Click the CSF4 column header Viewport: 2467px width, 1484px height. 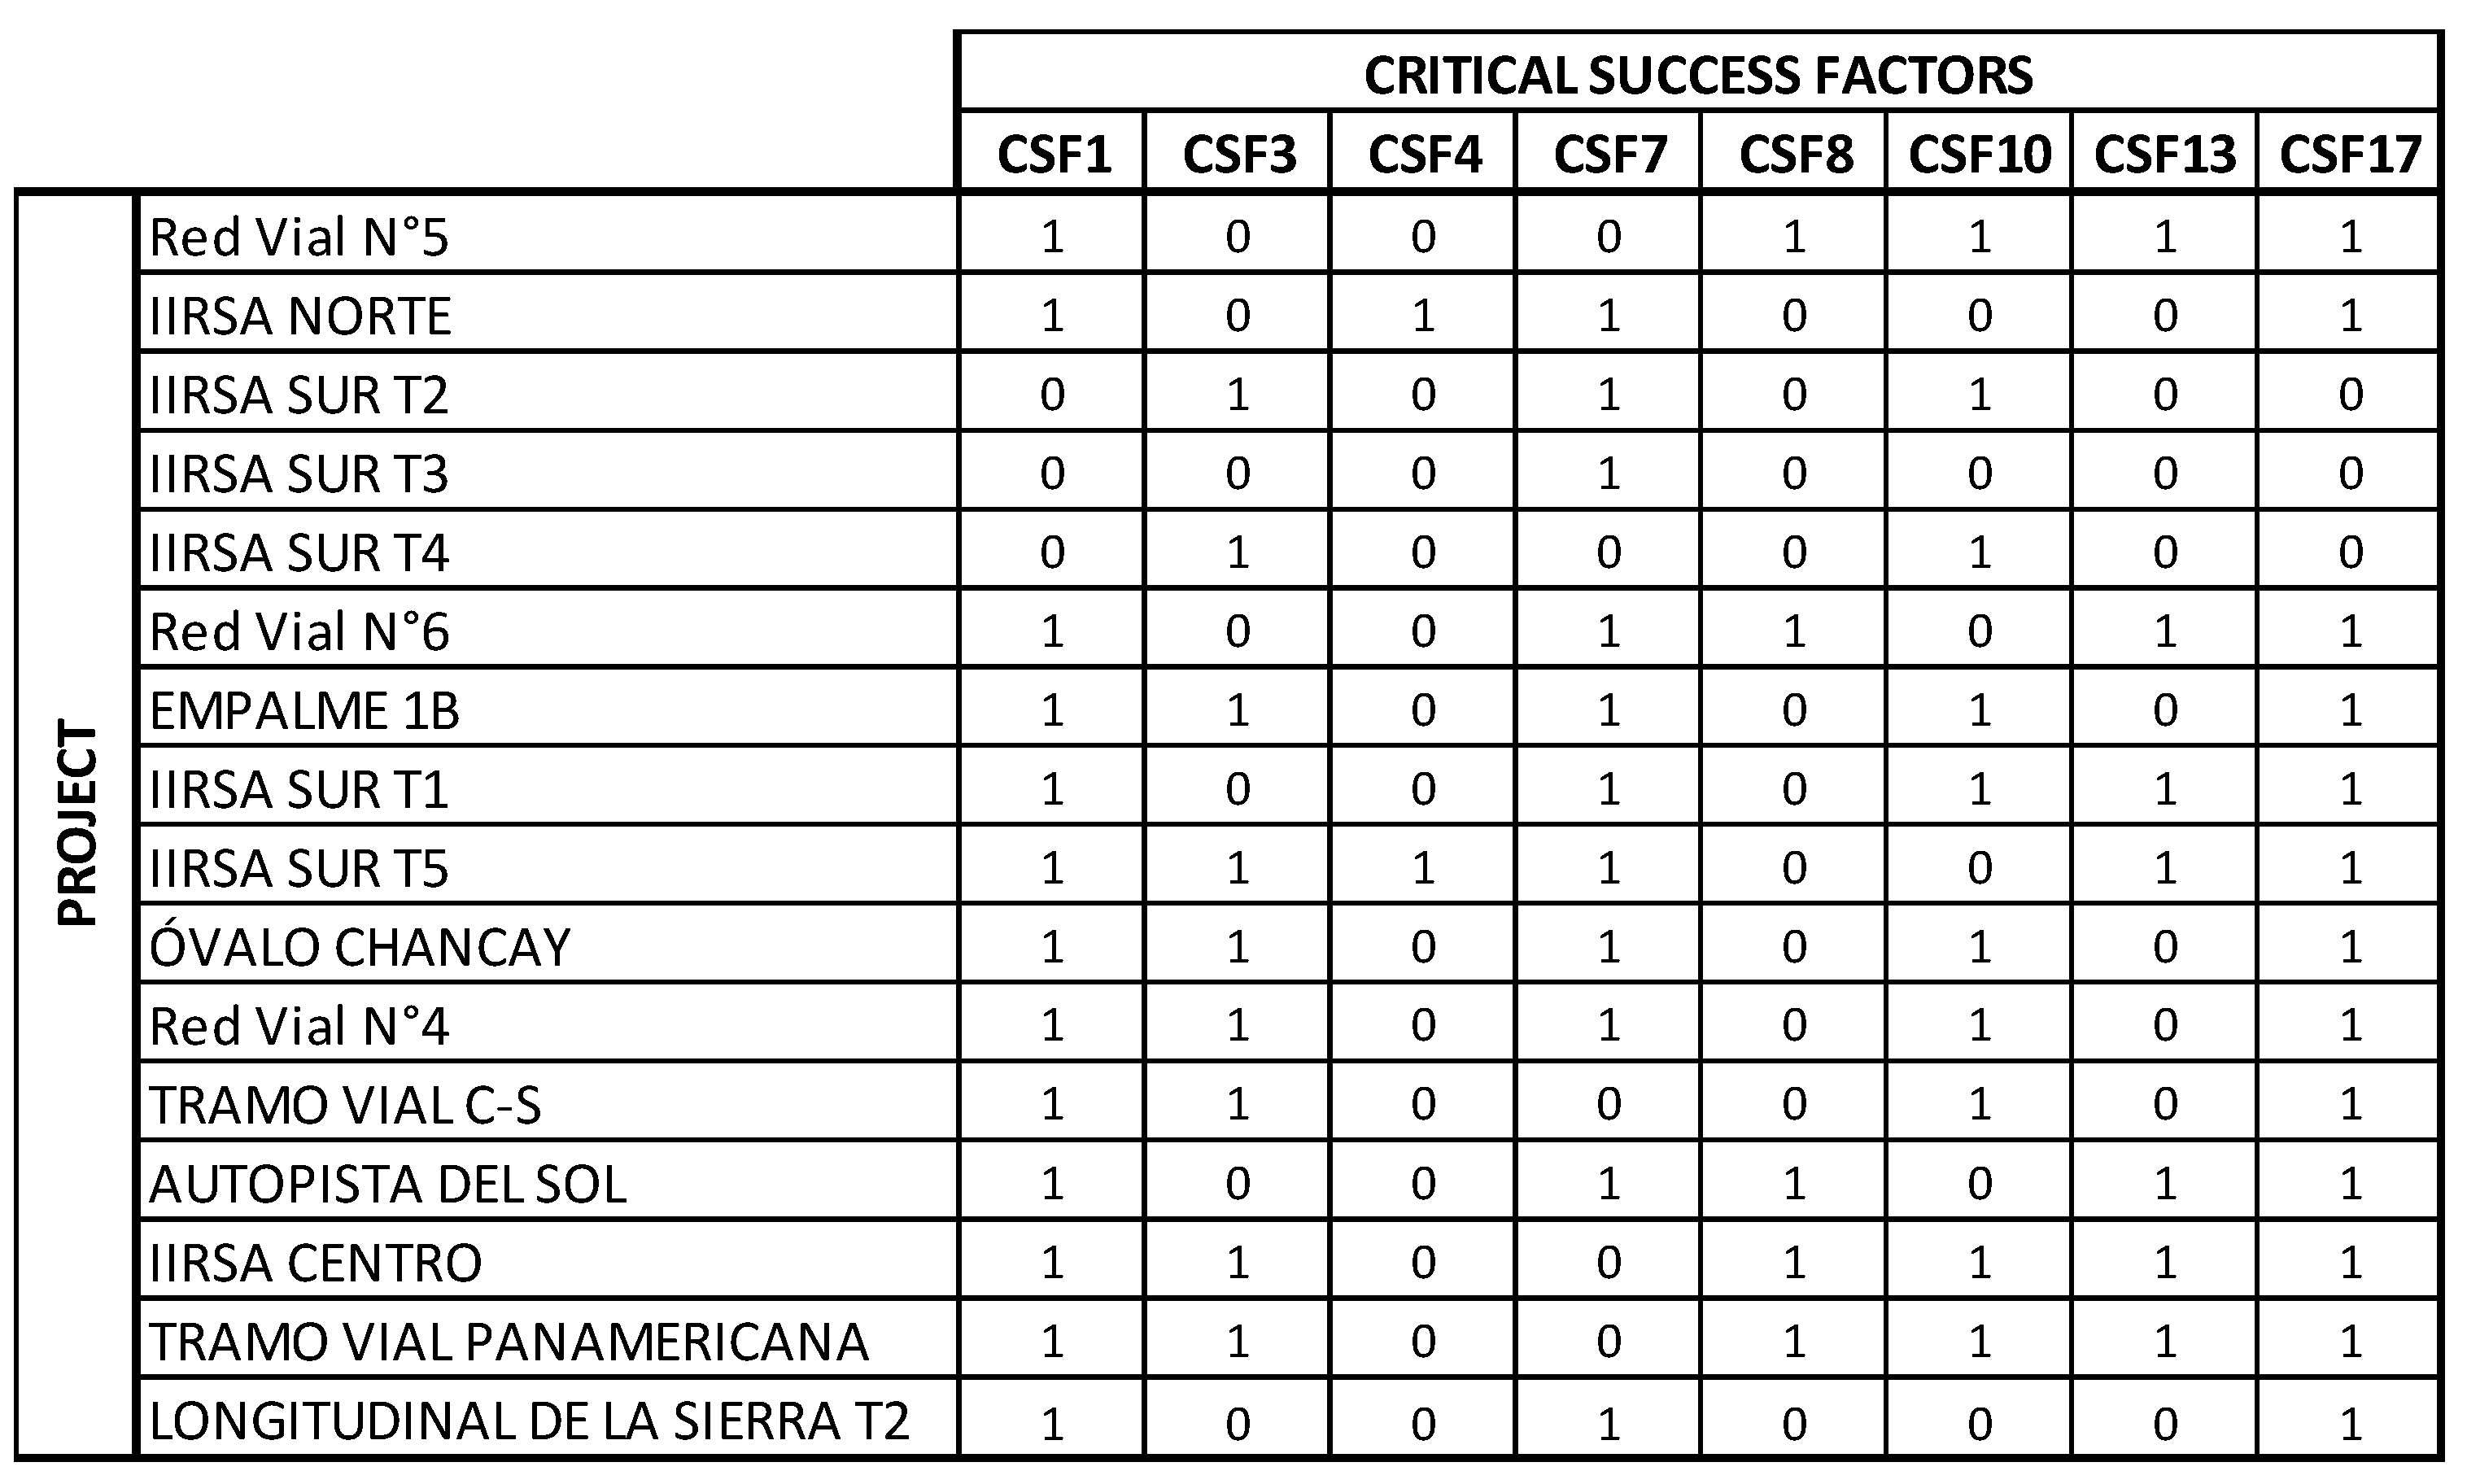point(1424,152)
